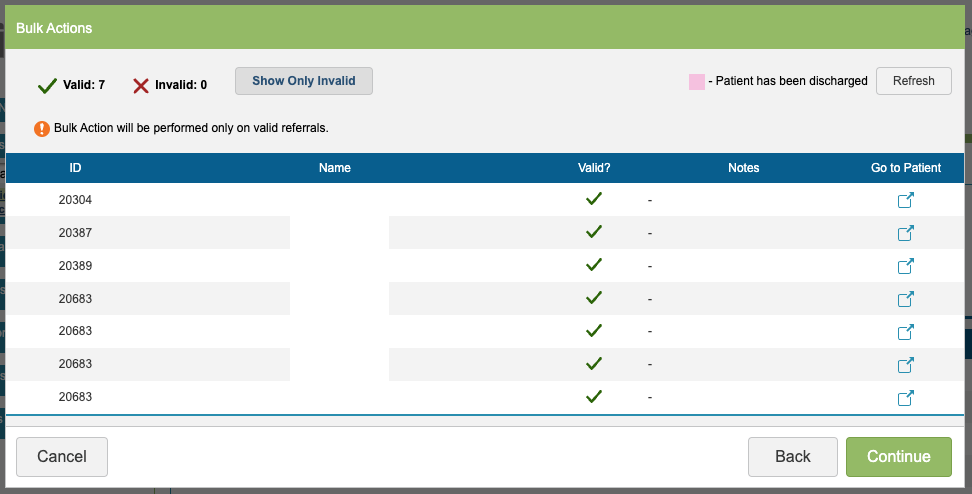Click the orange warning icon
This screenshot has height=494, width=972.
(42, 128)
